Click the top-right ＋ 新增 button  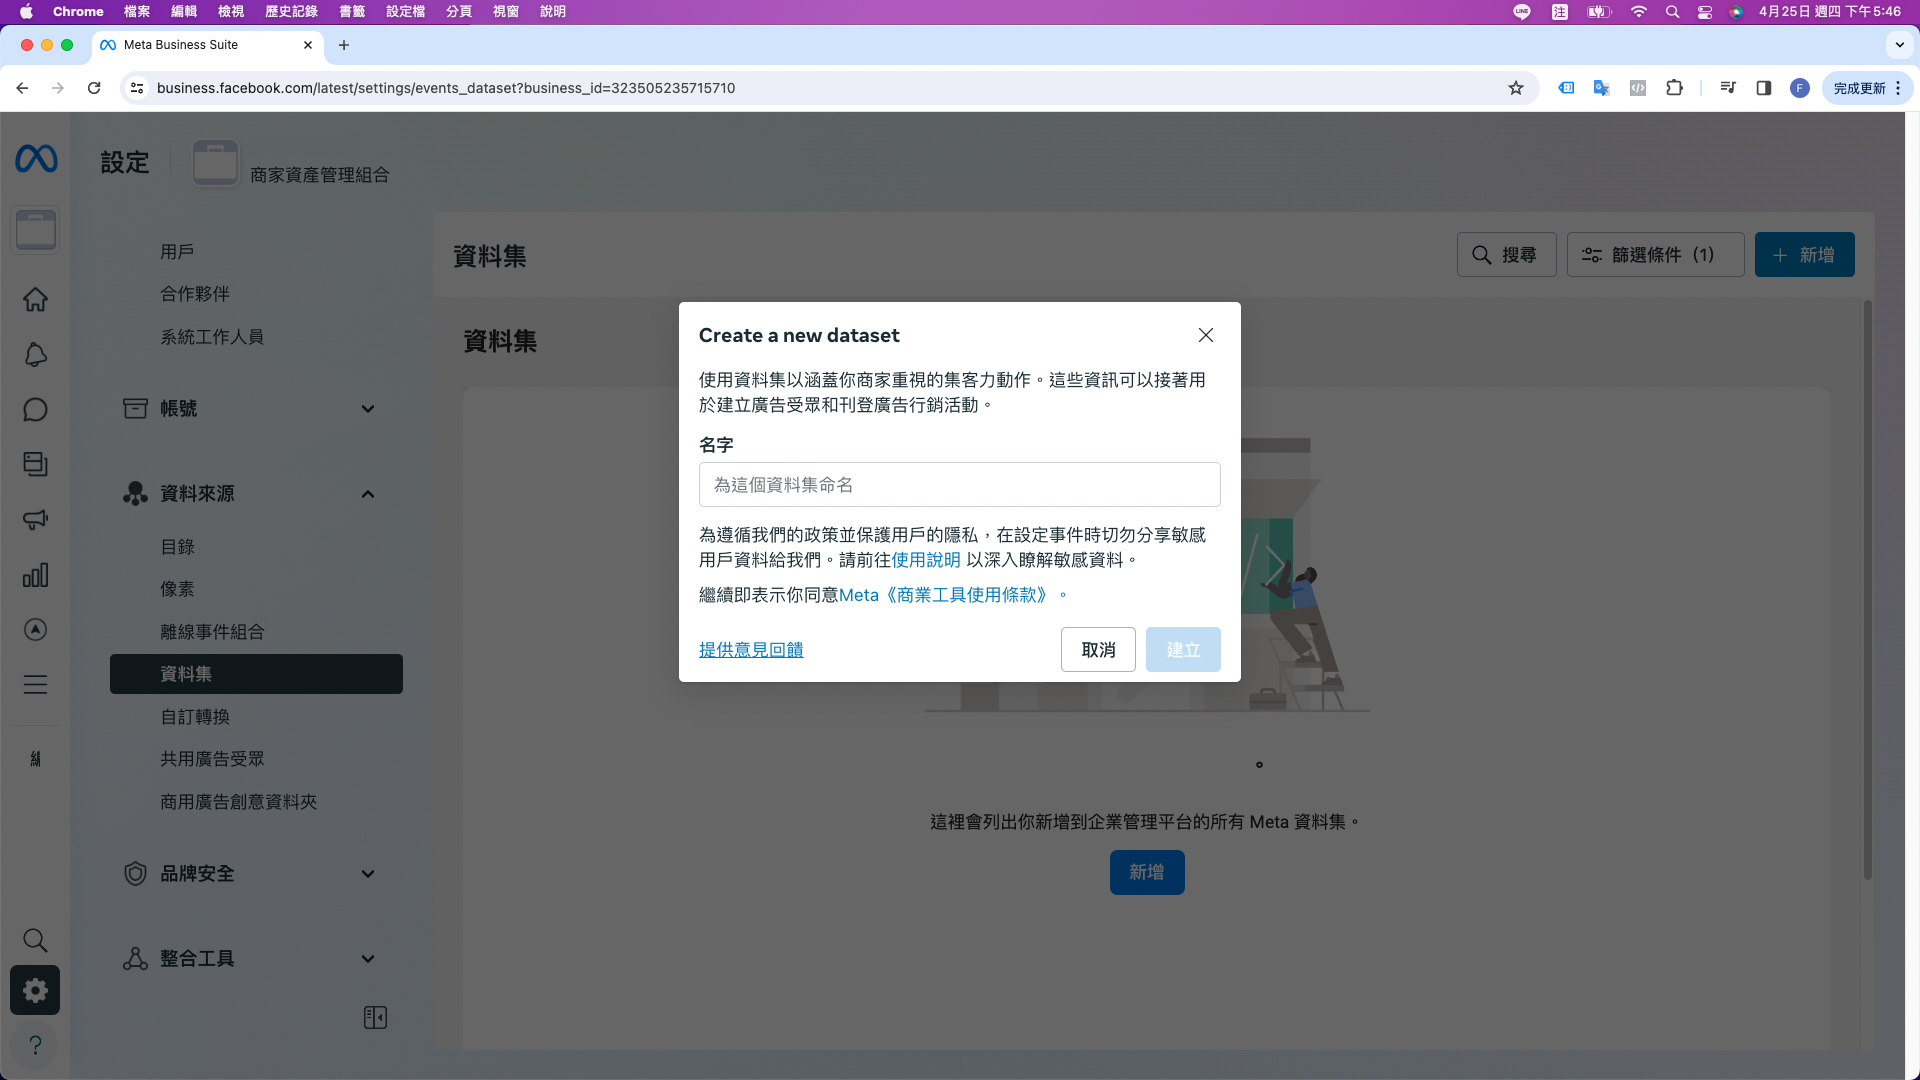(x=1804, y=255)
